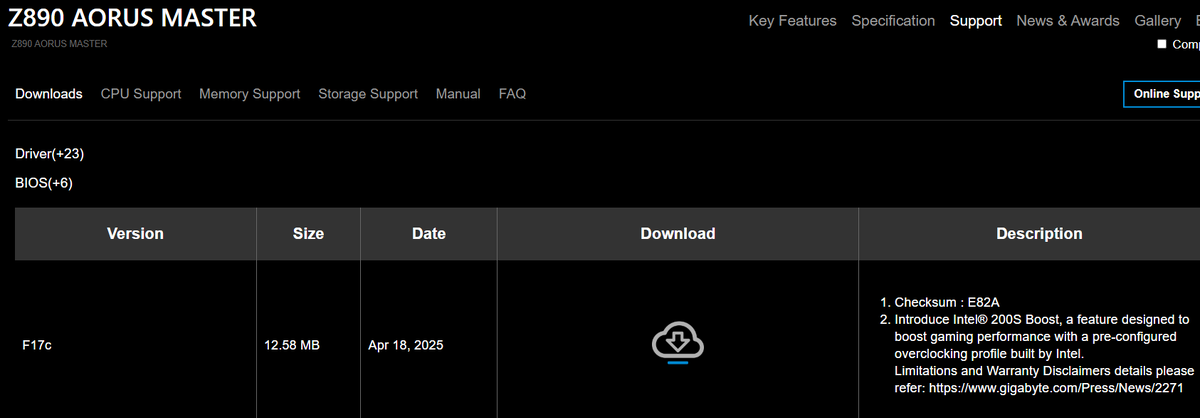
Task: Collapse the BIOS(+6) section
Action: 44,183
